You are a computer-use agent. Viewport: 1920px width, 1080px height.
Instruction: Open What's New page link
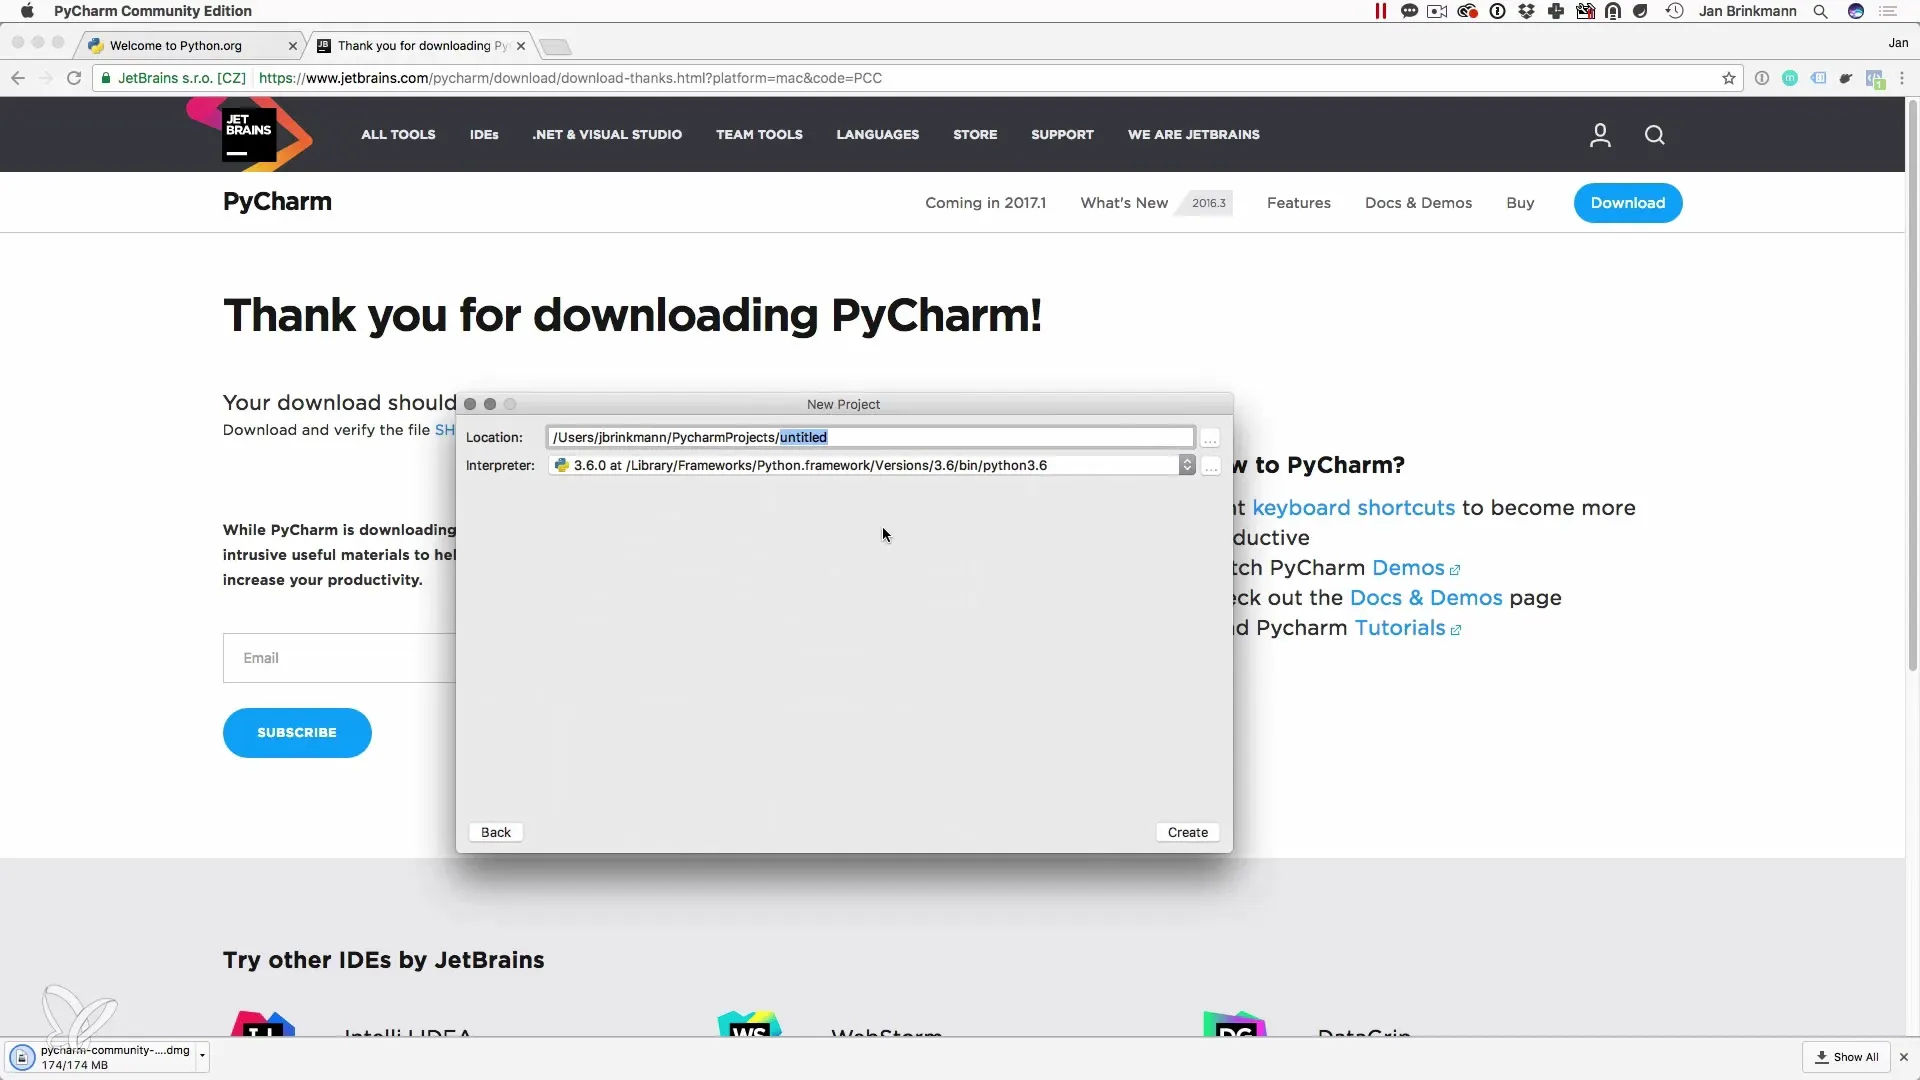(1124, 203)
